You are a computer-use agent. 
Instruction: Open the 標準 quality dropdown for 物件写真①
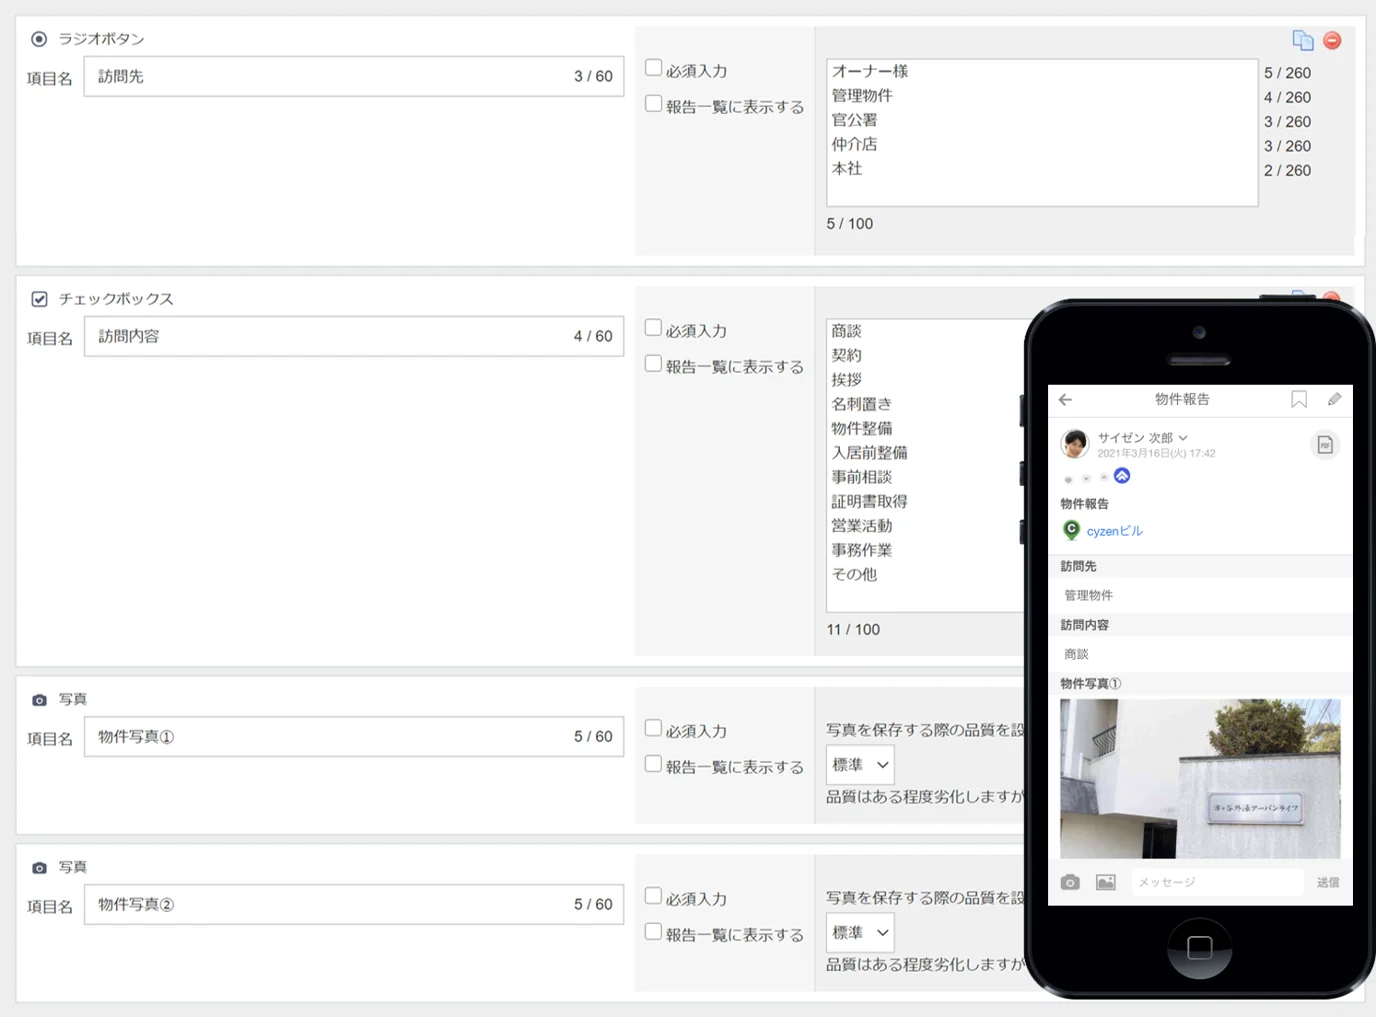click(x=860, y=765)
